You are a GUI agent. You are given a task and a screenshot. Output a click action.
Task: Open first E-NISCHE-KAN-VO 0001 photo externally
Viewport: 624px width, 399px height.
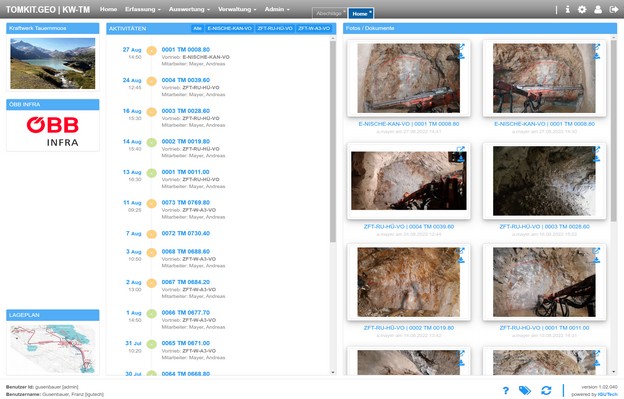(461, 47)
